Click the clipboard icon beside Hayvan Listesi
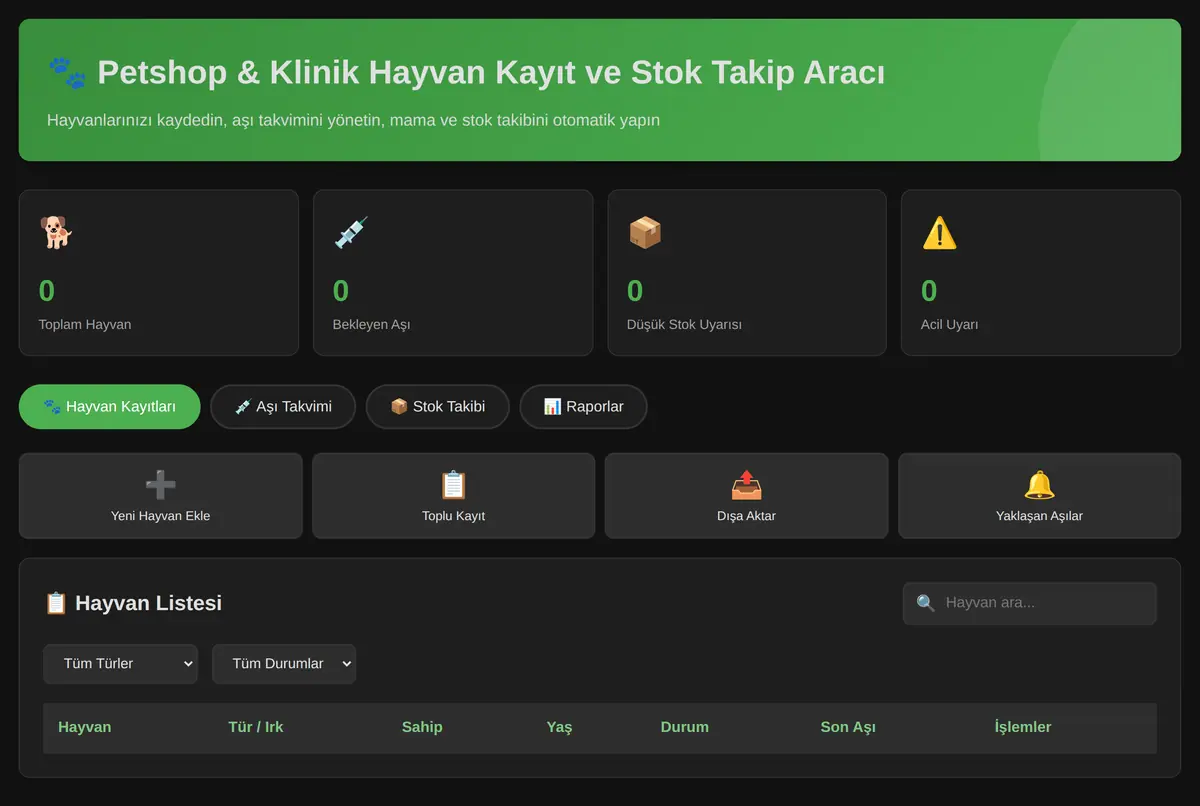This screenshot has height=806, width=1200. click(x=56, y=603)
